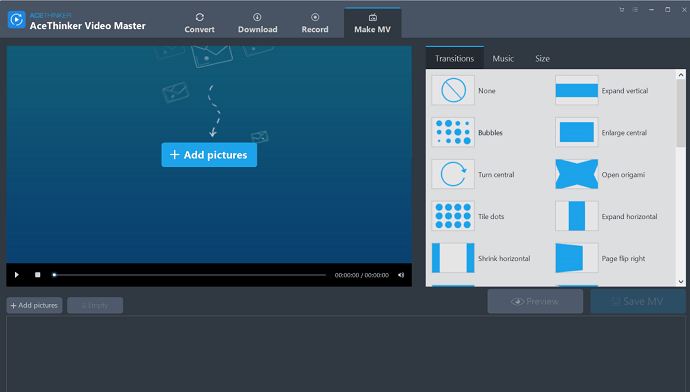
Task: Select the Expand vertical transition icon
Action: pos(576,90)
